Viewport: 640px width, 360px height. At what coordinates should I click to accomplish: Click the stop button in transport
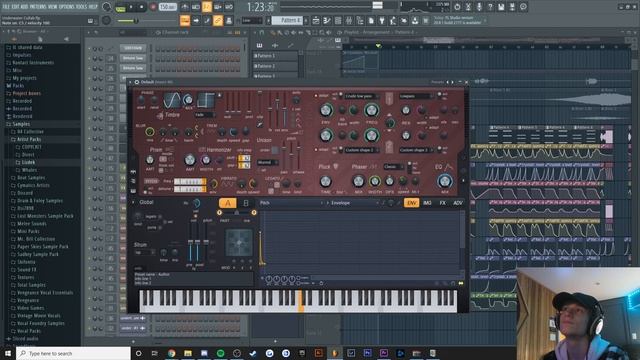click(x=142, y=7)
